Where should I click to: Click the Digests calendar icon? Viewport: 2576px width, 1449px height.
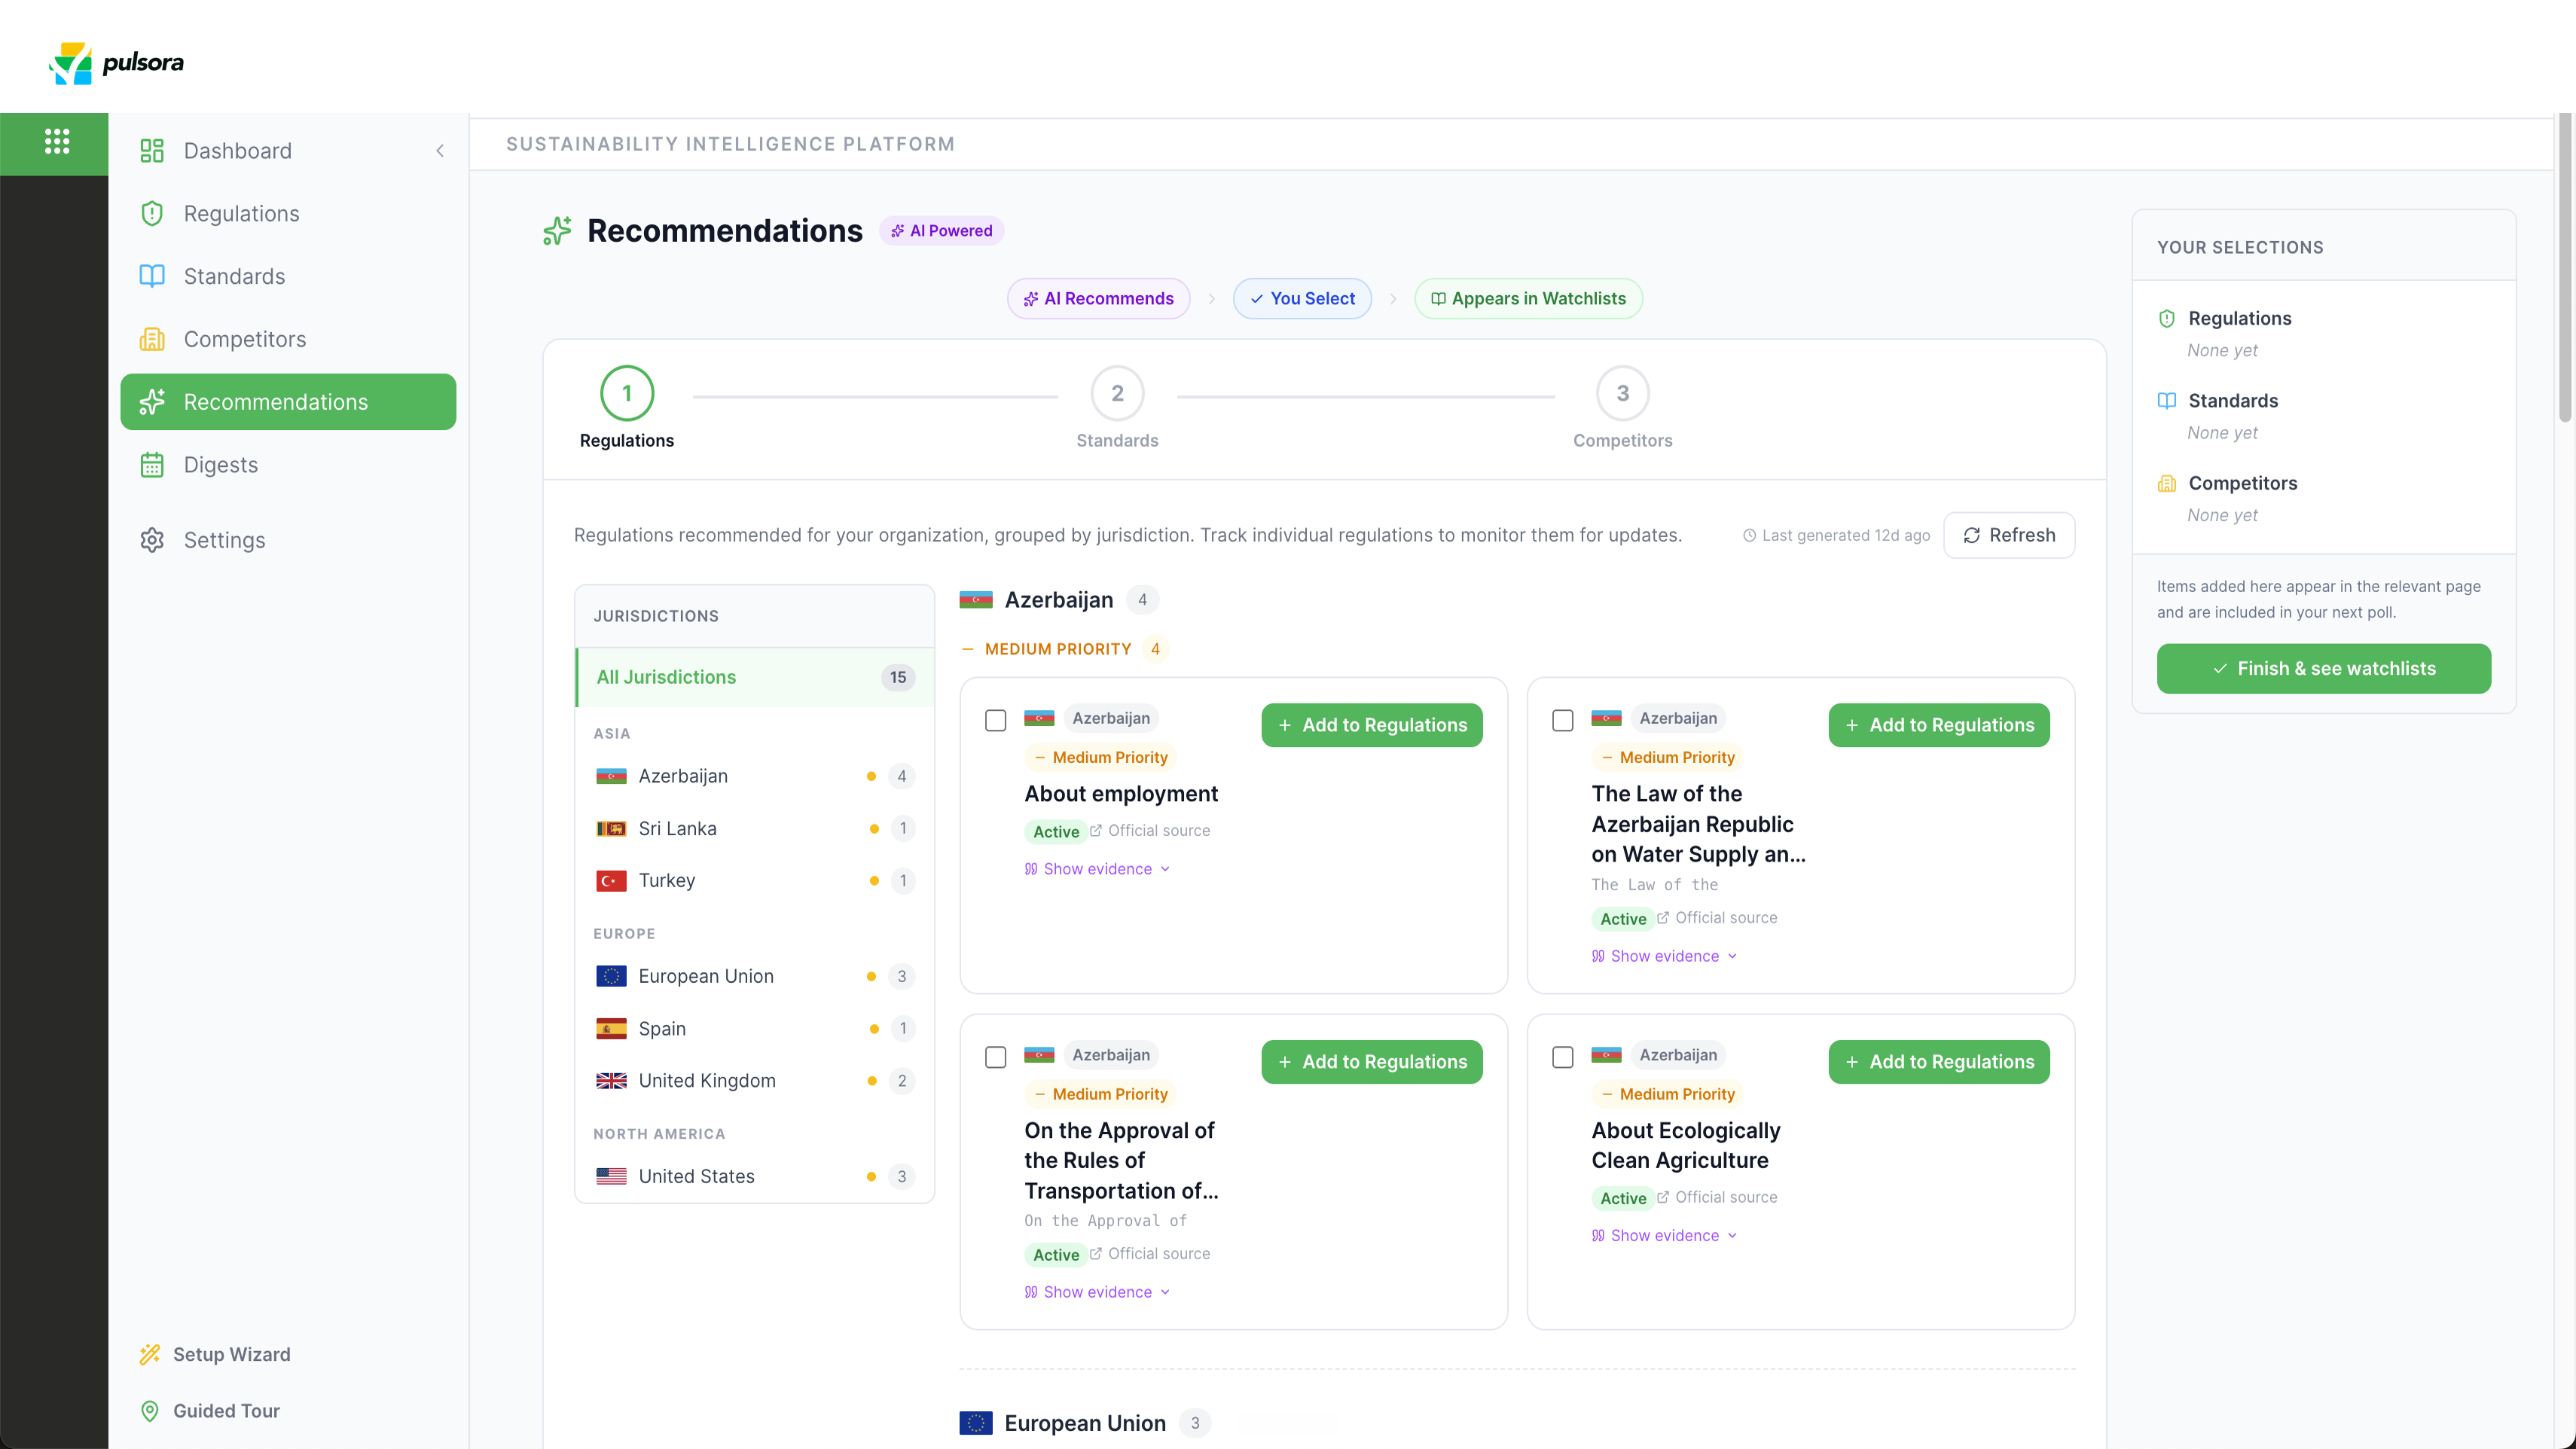(x=152, y=465)
